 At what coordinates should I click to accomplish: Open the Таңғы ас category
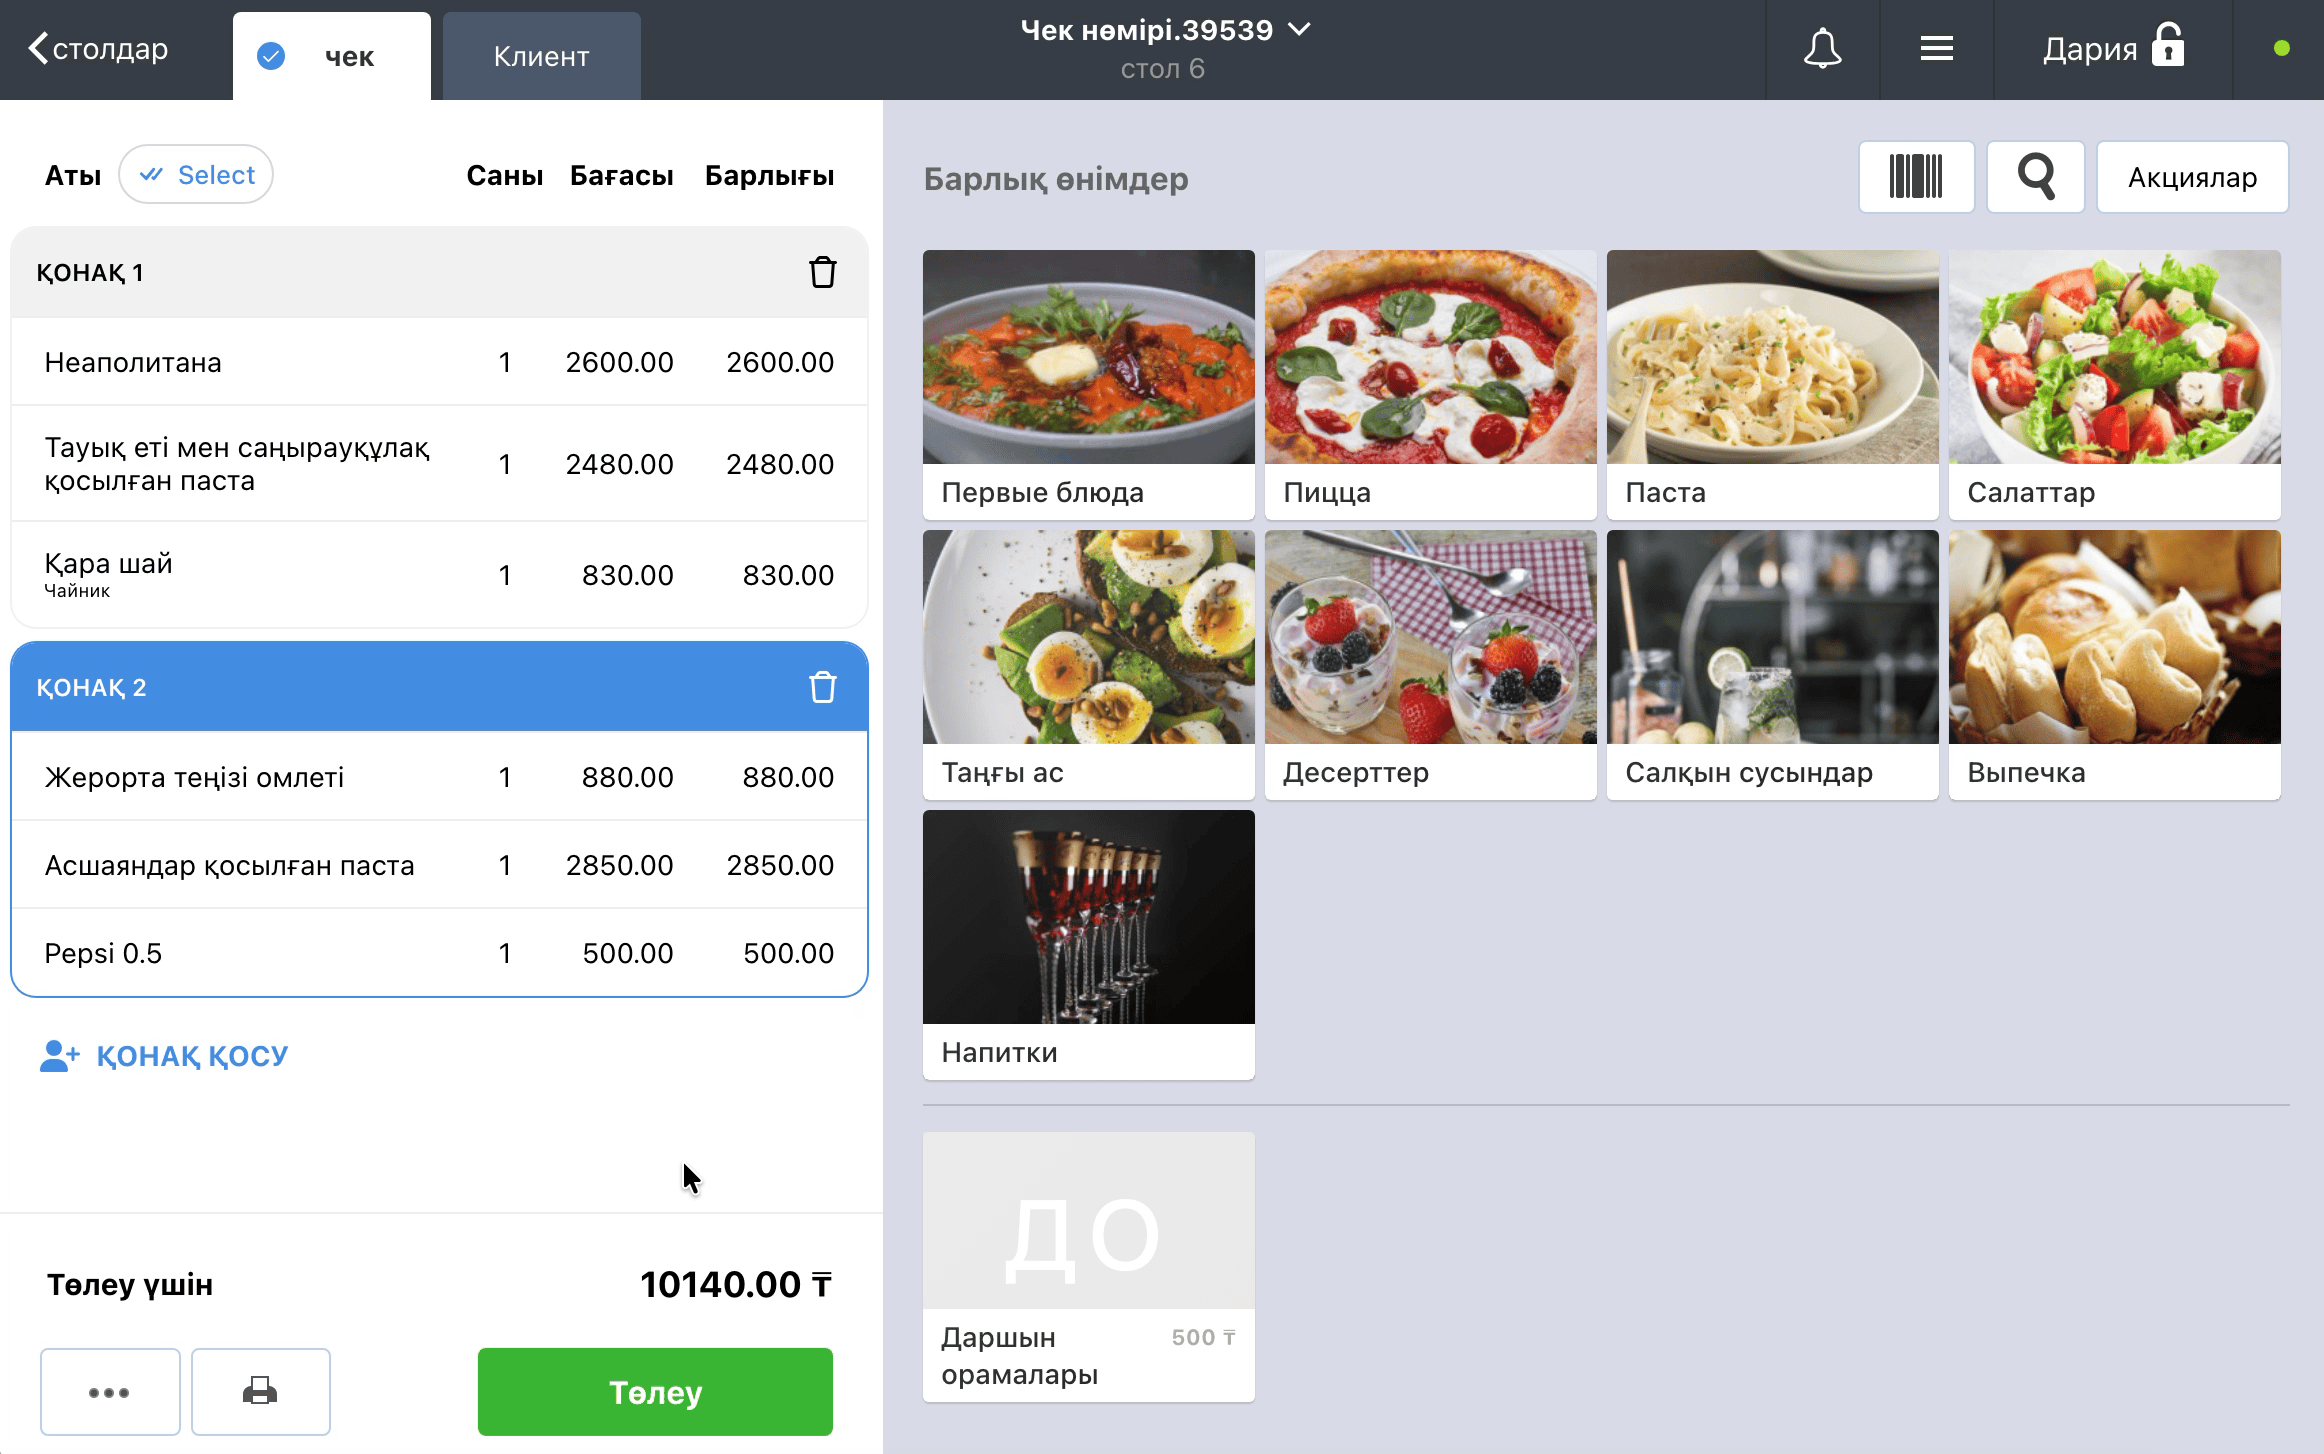click(1088, 664)
